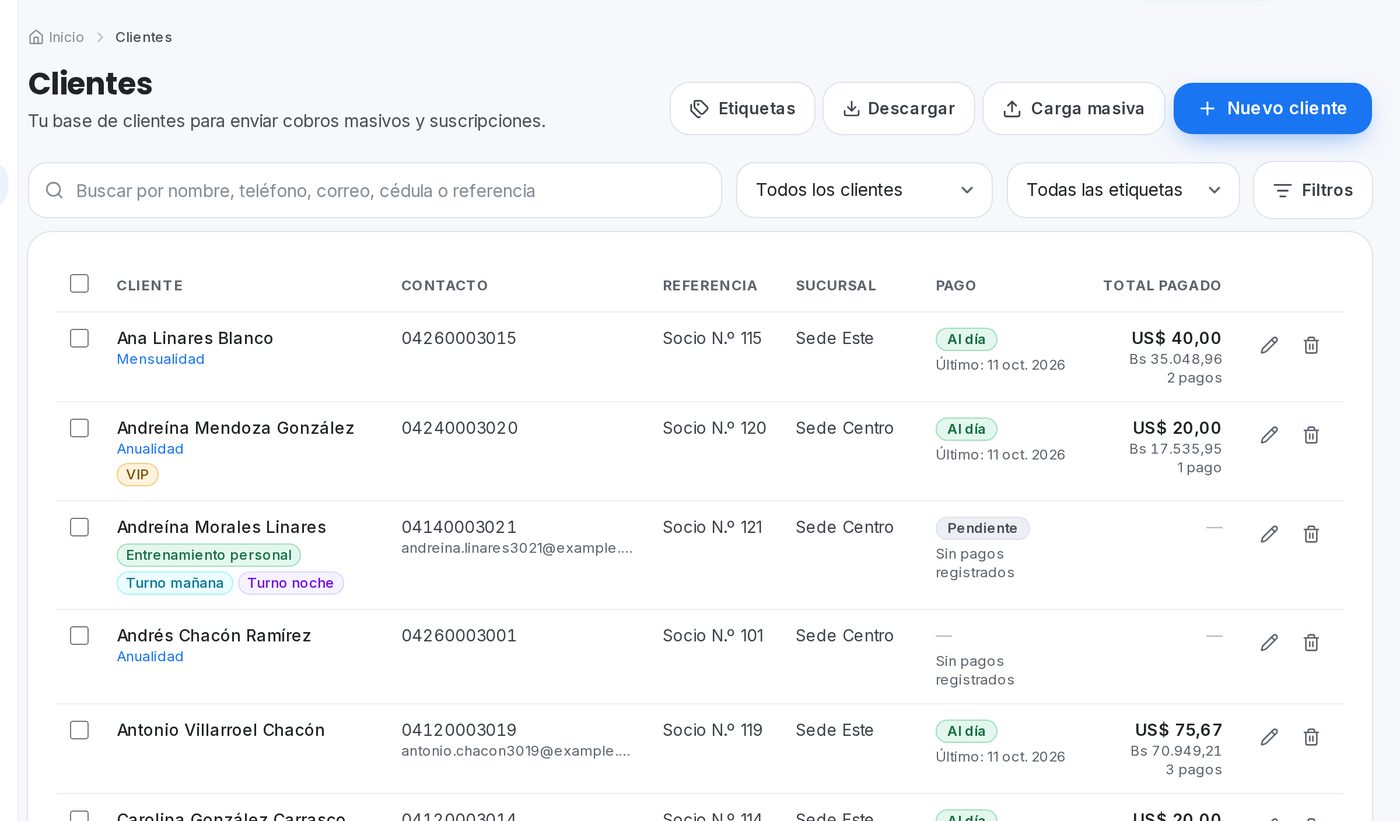Screen dimensions: 1400x821
Task: Mark Andreína Morales Linares checkbox
Action: (x=79, y=527)
